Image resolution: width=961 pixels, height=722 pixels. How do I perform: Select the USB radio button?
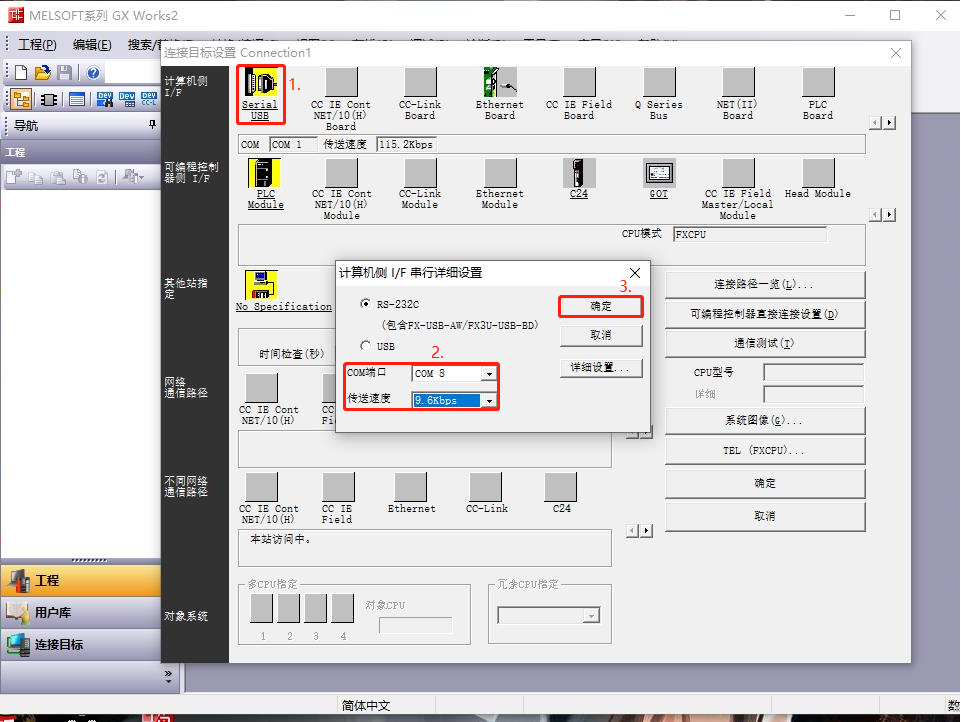click(366, 346)
